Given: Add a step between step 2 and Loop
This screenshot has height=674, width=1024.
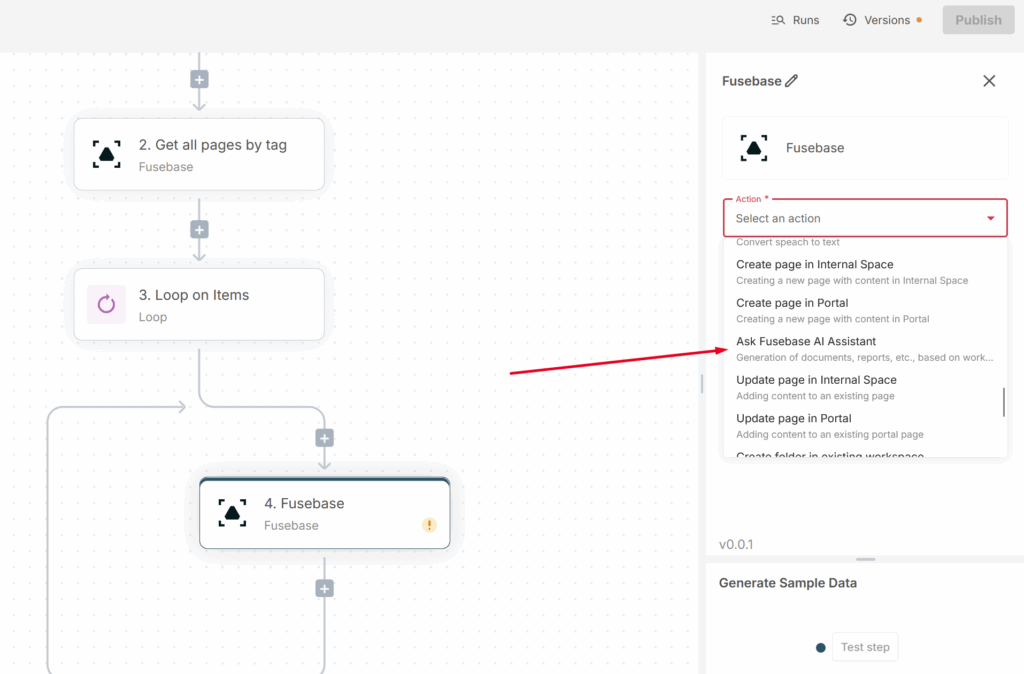Looking at the screenshot, I should point(199,229).
